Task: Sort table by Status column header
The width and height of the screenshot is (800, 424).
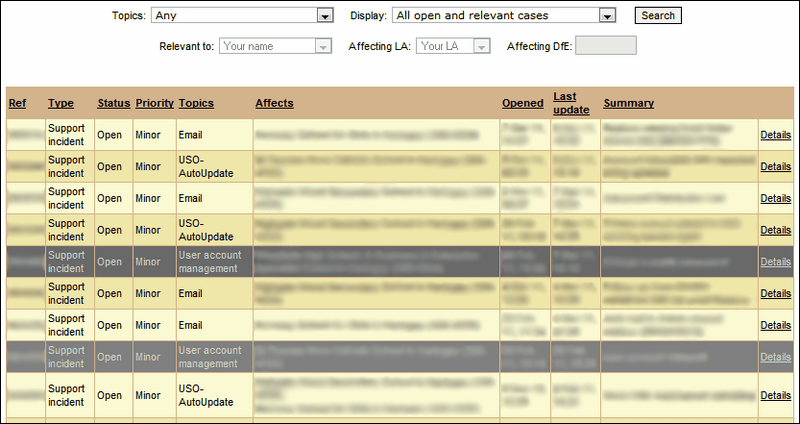Action: (x=113, y=103)
